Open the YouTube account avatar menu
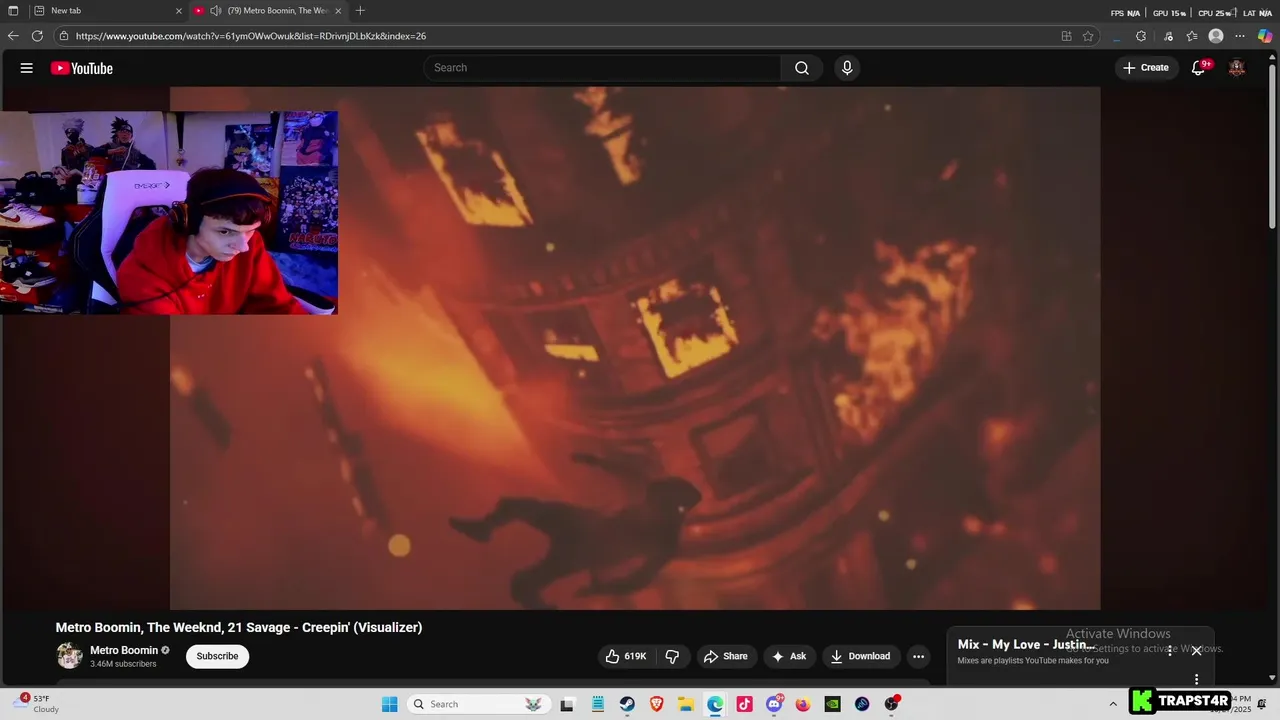 pos(1237,68)
